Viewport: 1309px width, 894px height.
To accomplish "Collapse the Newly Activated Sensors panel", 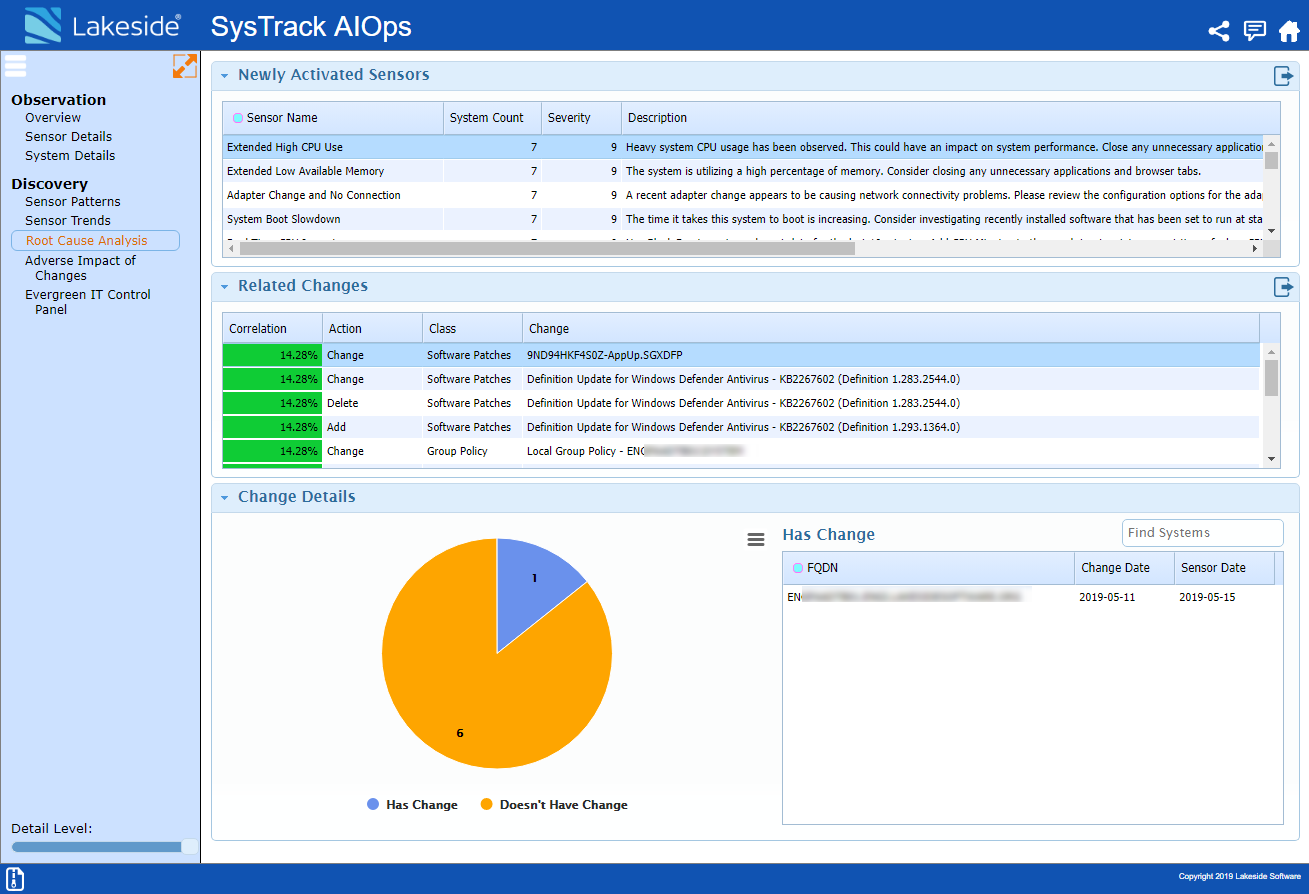I will [x=225, y=75].
